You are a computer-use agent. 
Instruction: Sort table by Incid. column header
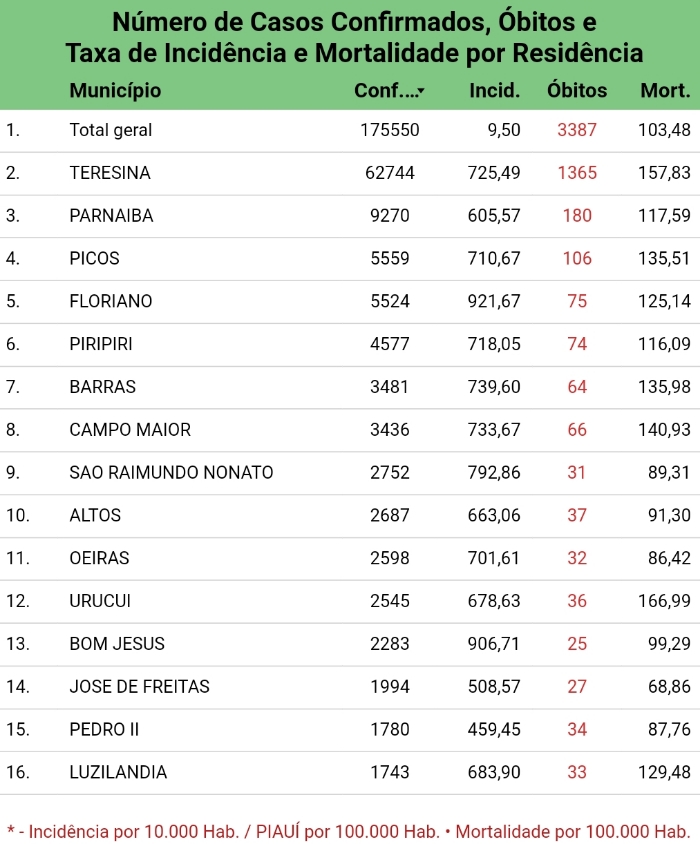tap(495, 90)
